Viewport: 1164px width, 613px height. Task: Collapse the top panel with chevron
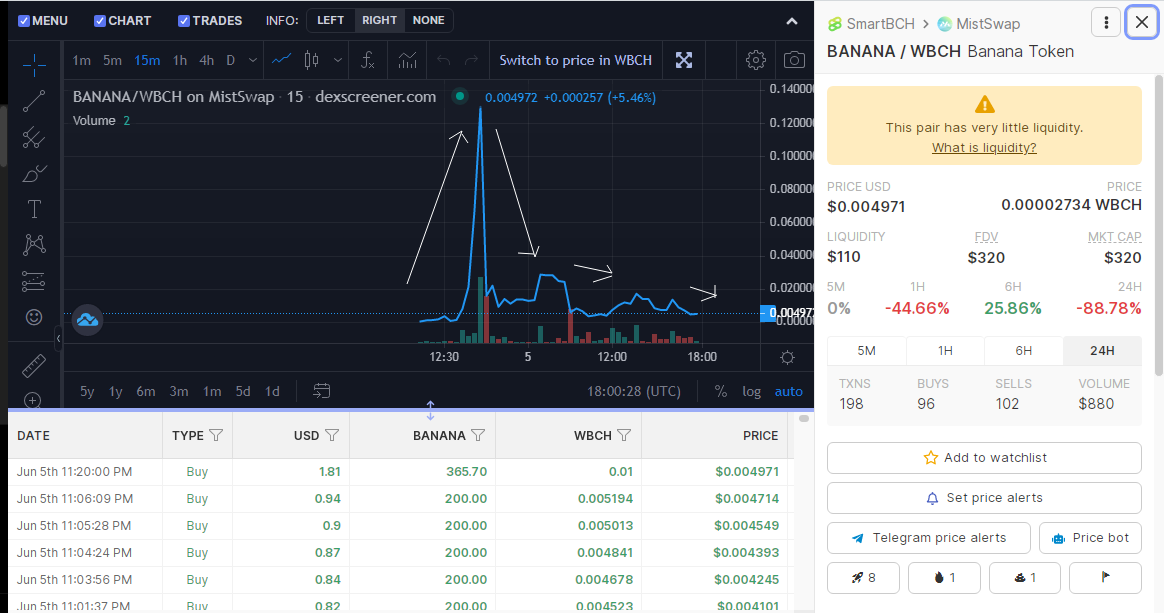(x=792, y=22)
